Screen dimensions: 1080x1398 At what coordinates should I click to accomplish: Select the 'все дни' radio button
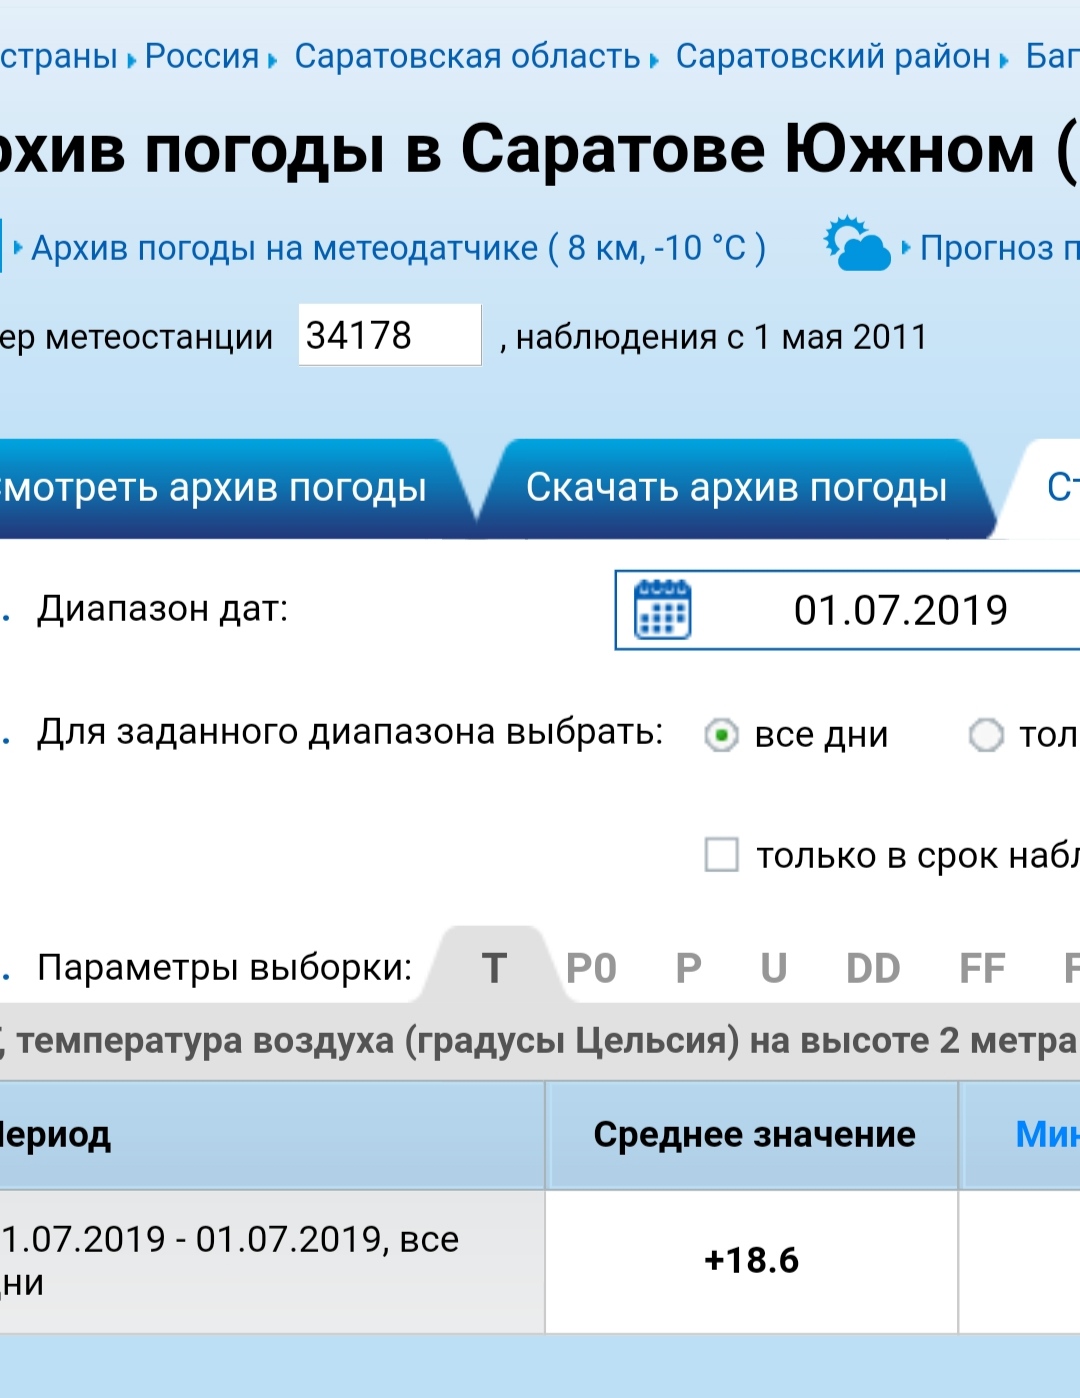point(721,736)
